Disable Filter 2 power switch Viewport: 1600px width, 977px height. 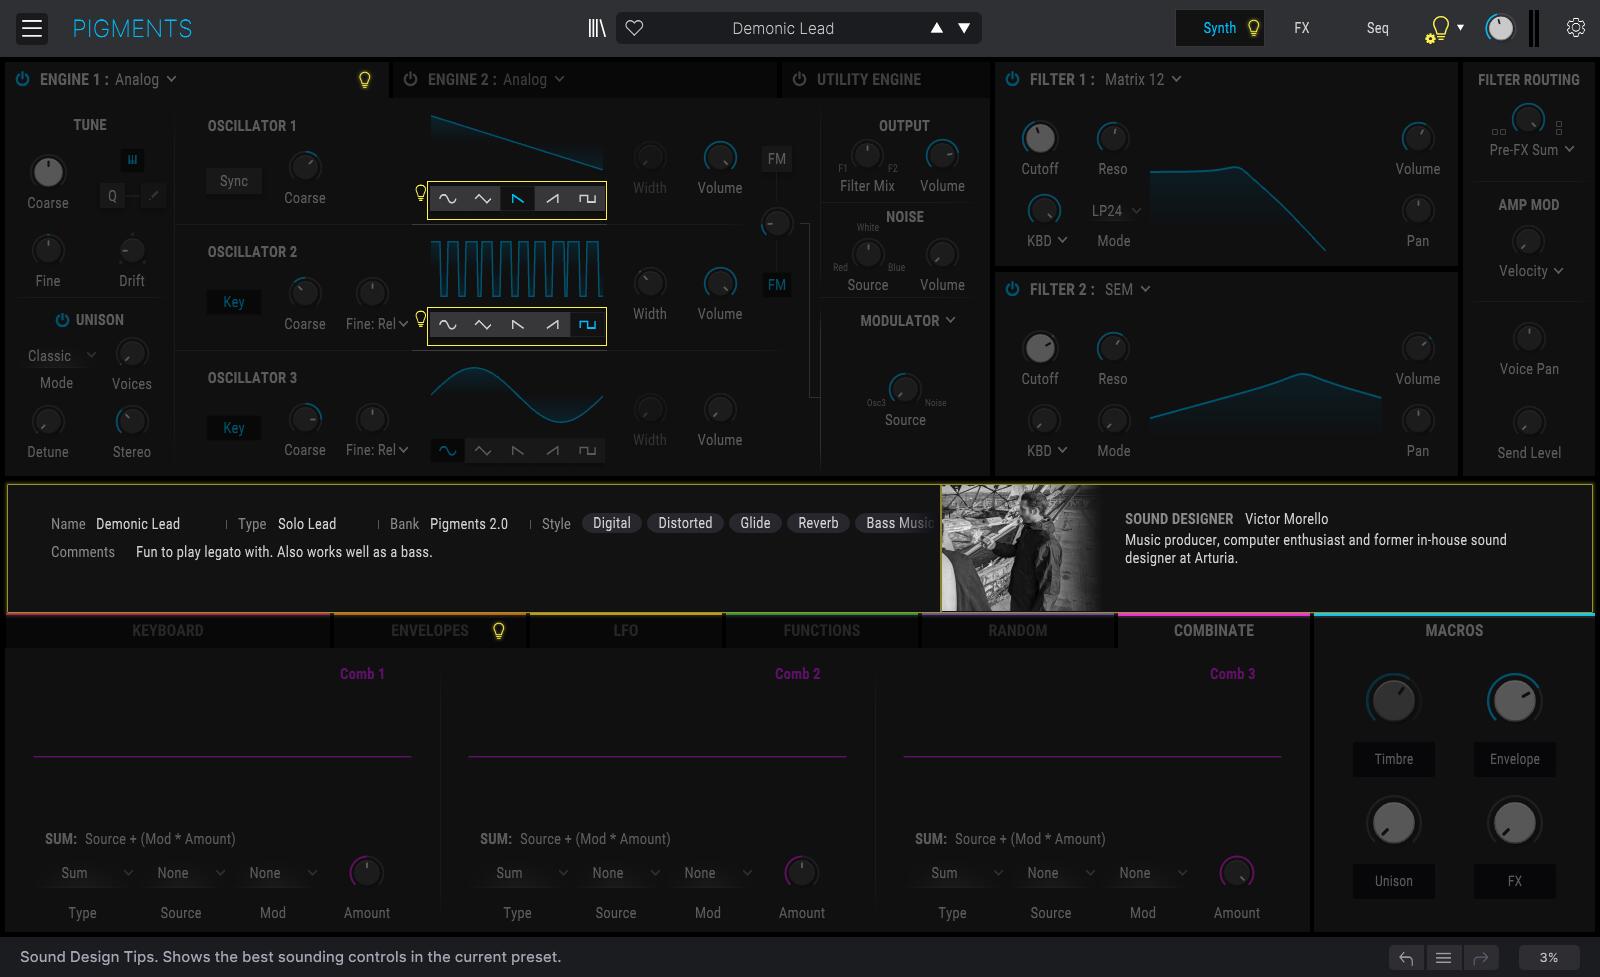[x=1012, y=289]
